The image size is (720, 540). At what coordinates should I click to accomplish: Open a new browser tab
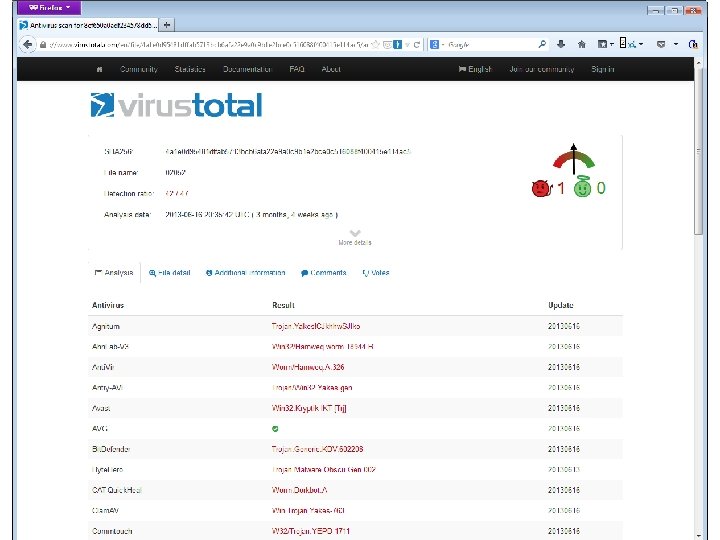(167, 25)
